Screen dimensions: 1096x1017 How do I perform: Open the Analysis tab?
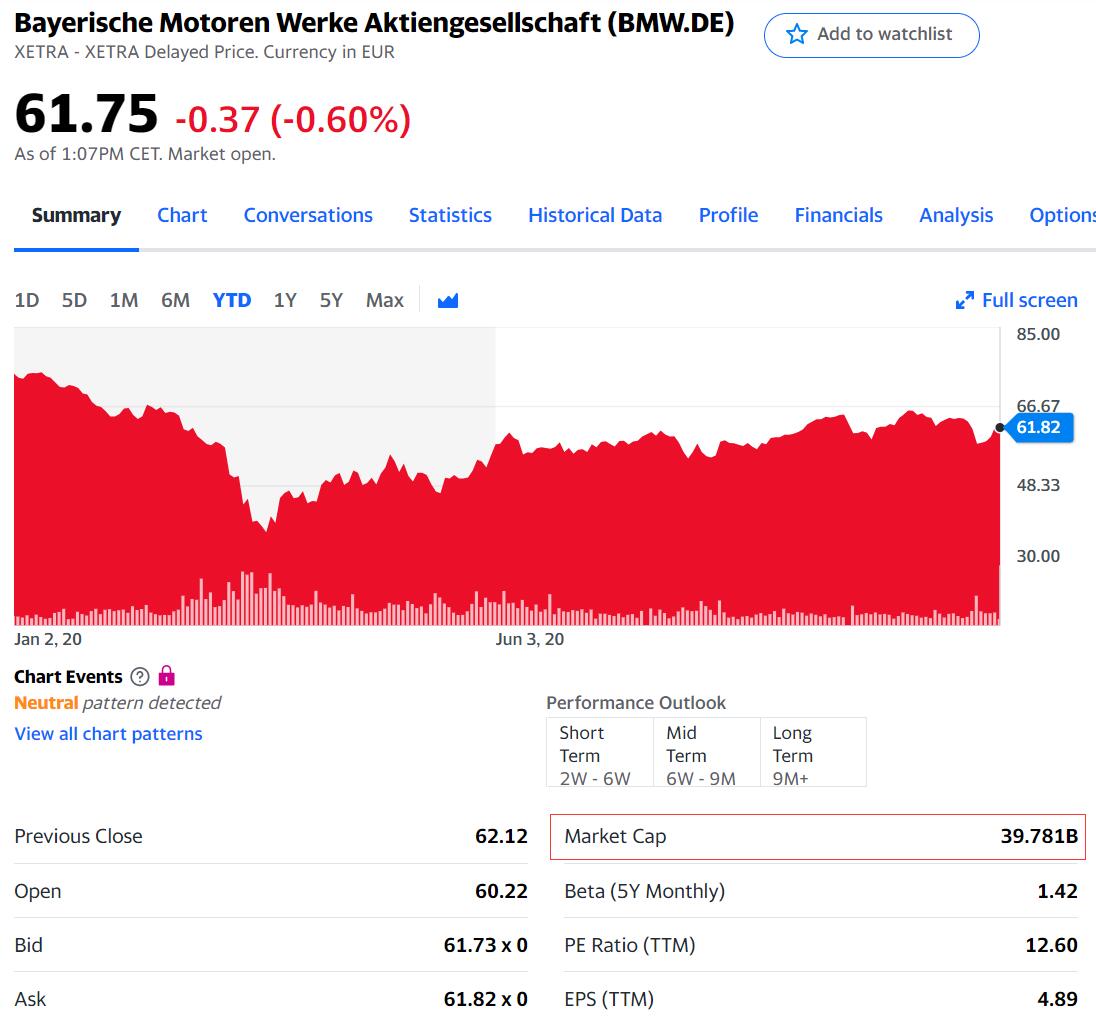pos(956,215)
